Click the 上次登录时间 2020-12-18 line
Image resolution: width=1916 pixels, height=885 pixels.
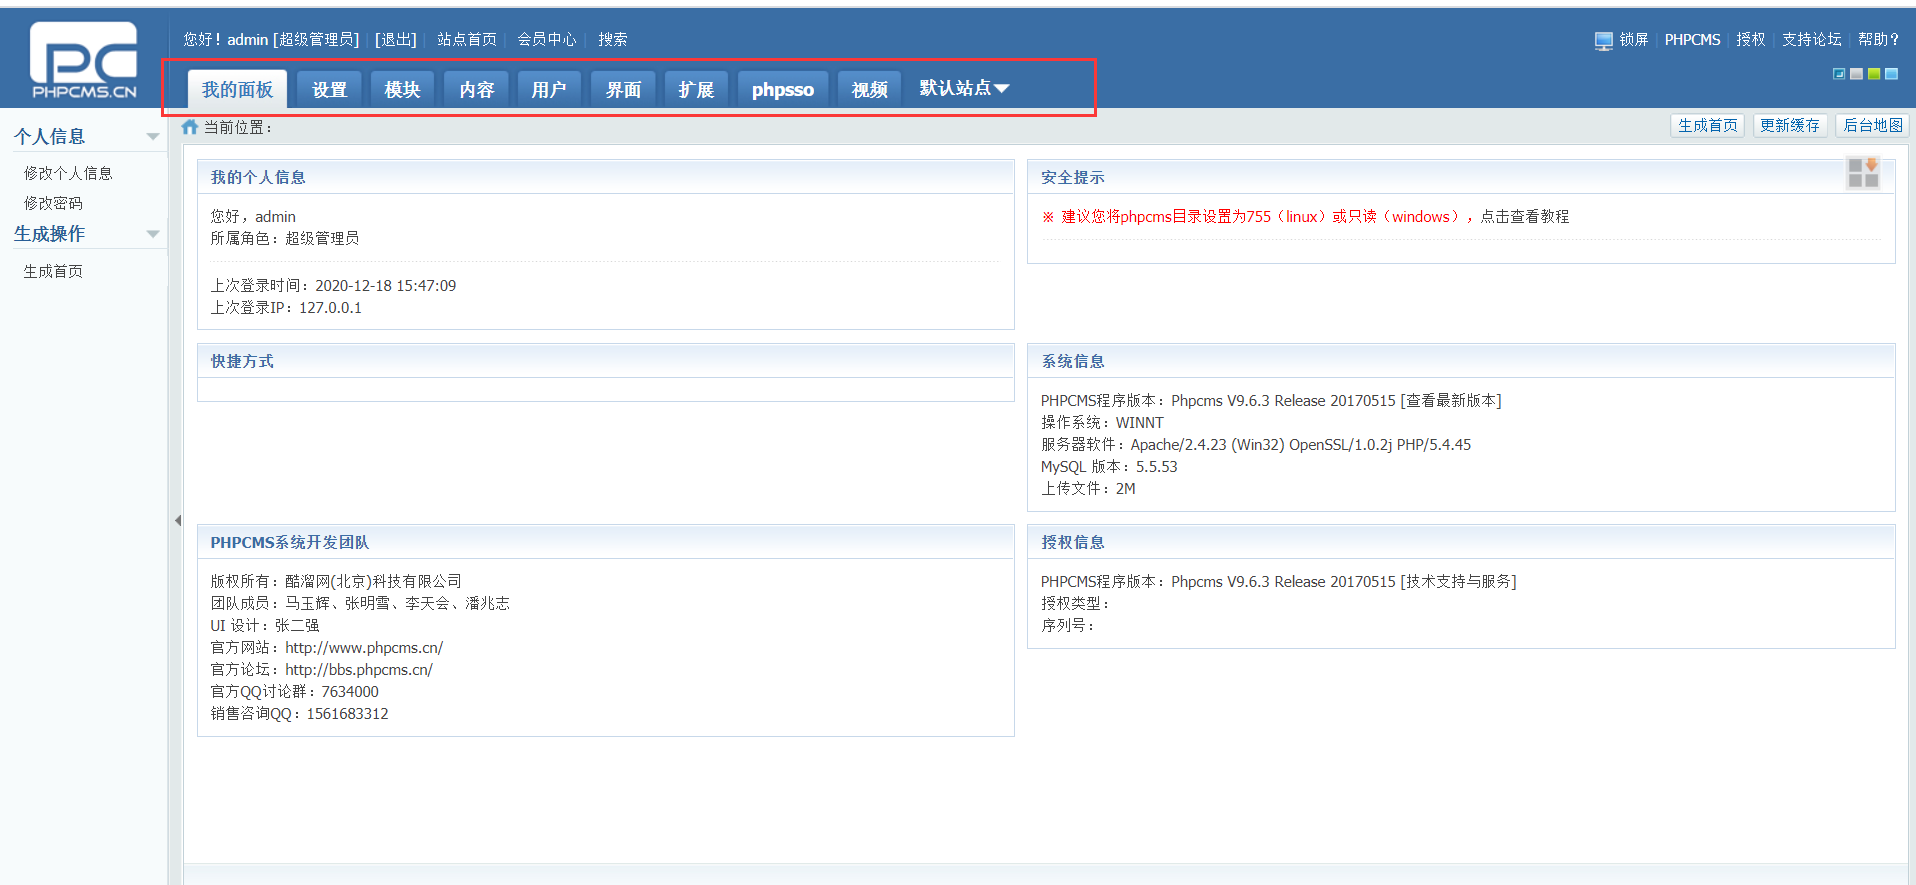point(333,285)
